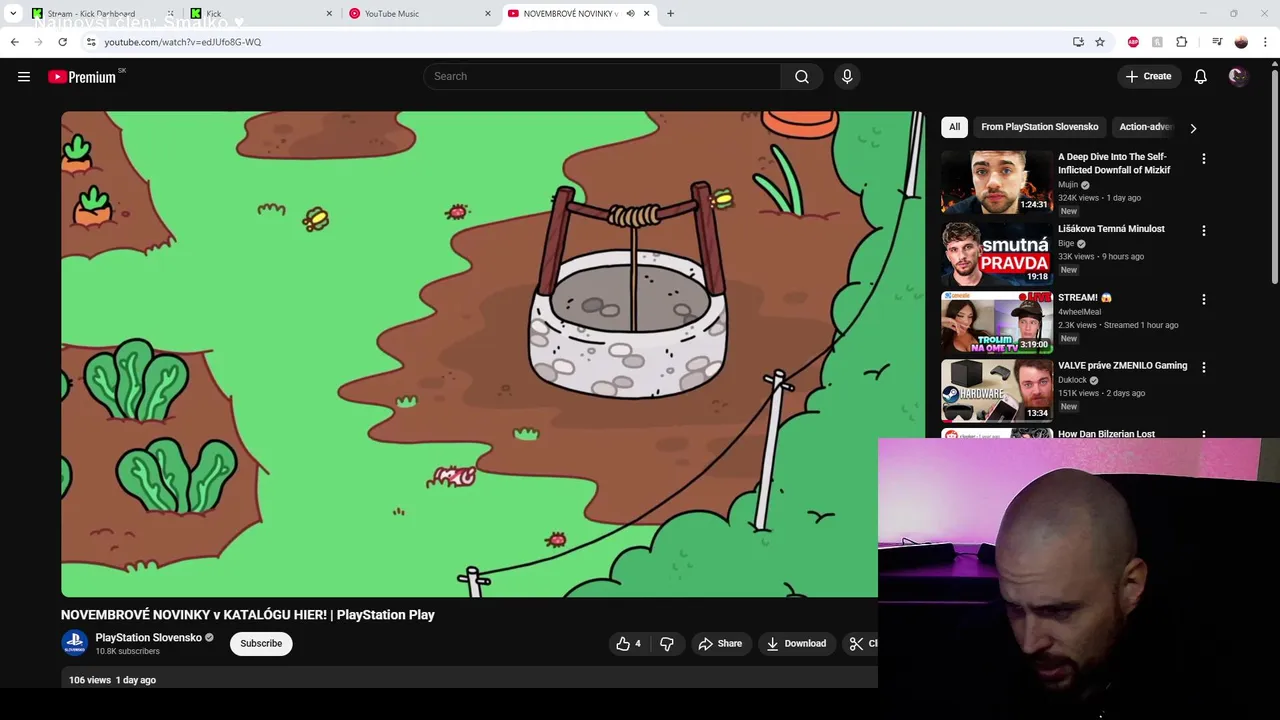
Task: Click into the YouTube search field
Action: [603, 77]
